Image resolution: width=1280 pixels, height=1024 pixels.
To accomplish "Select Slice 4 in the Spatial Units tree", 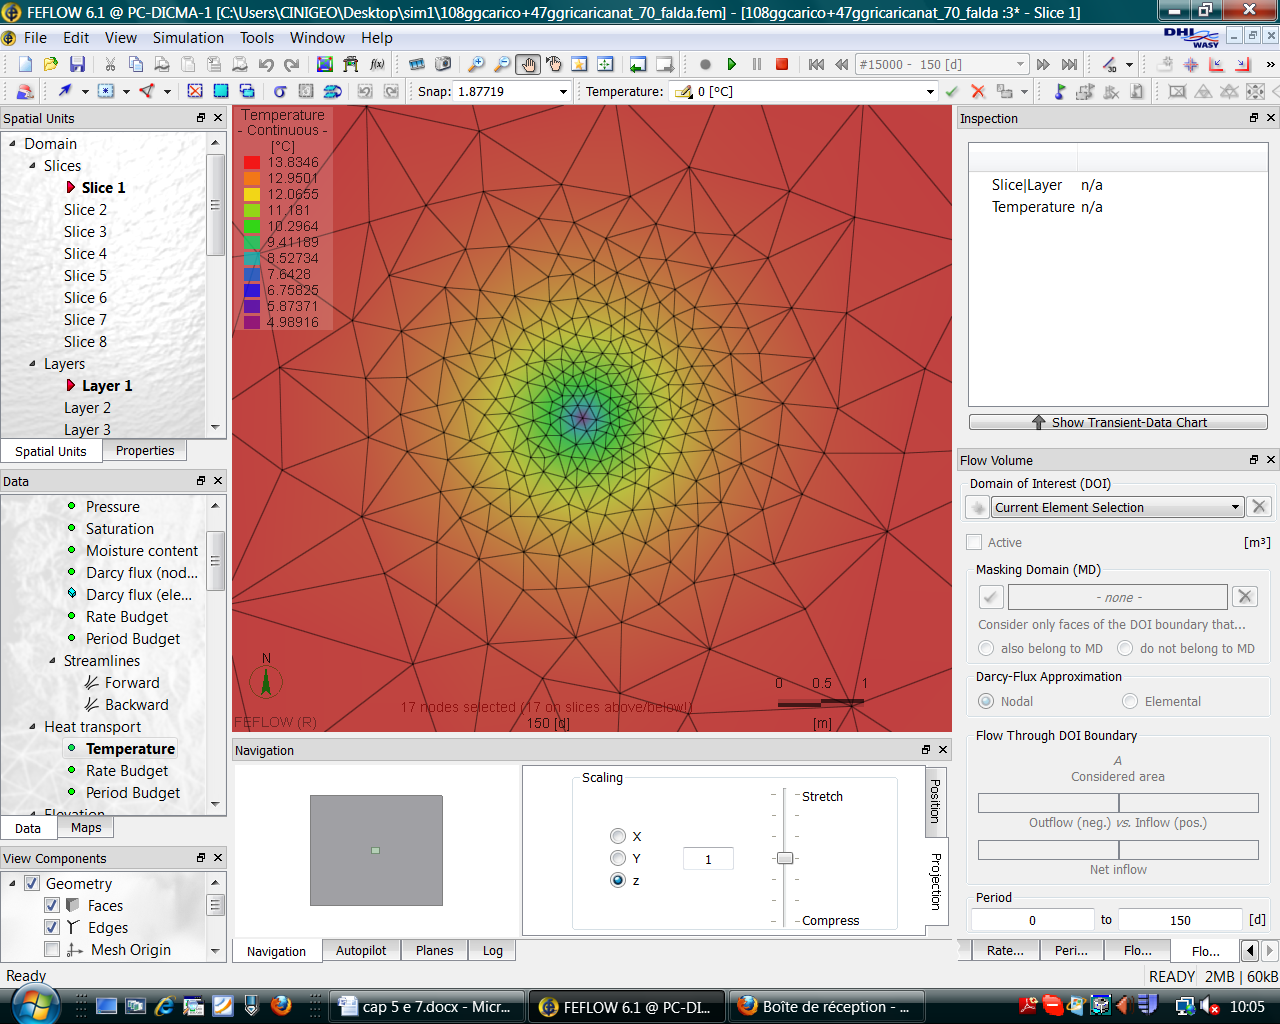I will pyautogui.click(x=85, y=253).
